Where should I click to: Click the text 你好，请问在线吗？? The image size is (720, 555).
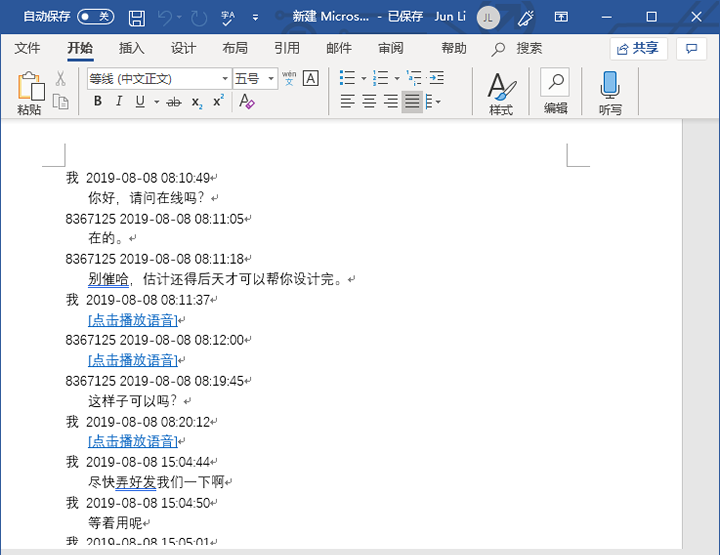146,198
